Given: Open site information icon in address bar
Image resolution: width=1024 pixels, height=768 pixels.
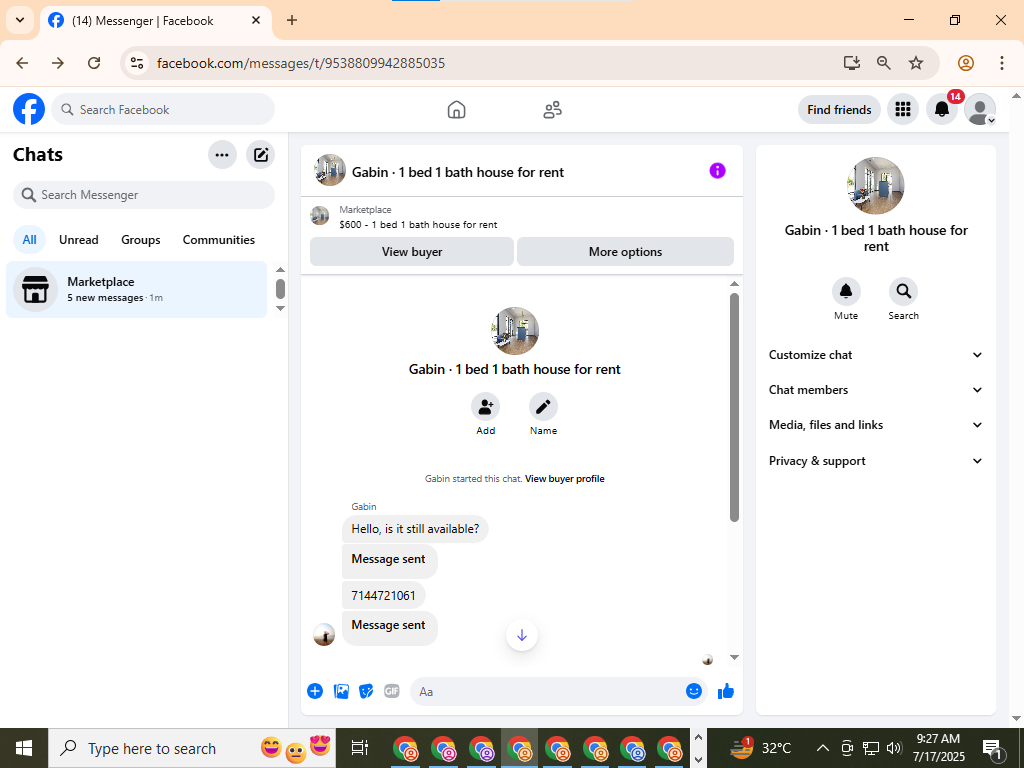Looking at the screenshot, I should [137, 63].
